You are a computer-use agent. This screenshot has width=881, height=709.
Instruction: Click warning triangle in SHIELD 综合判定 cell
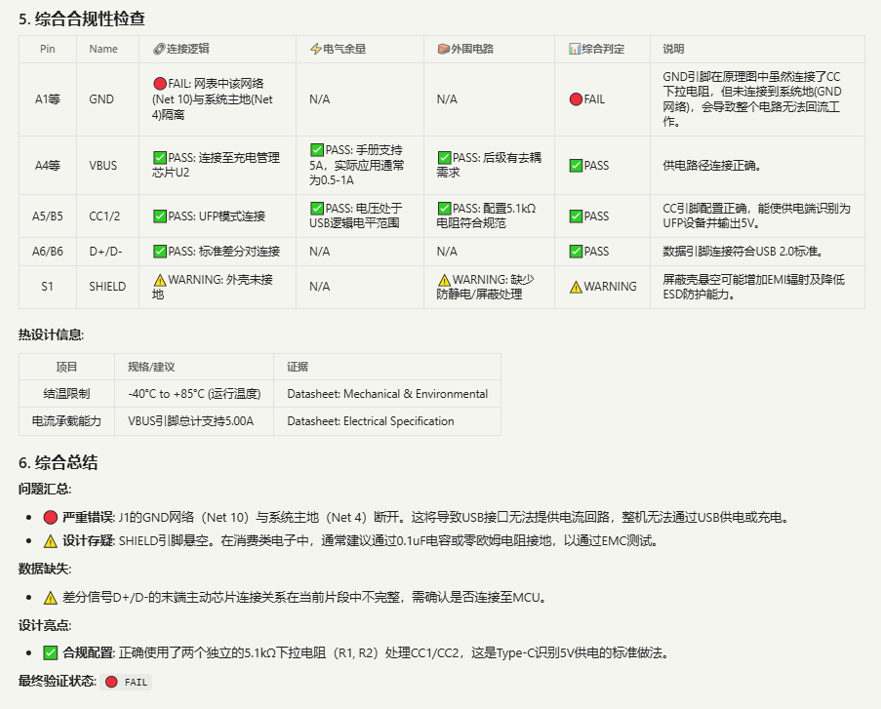click(575, 287)
